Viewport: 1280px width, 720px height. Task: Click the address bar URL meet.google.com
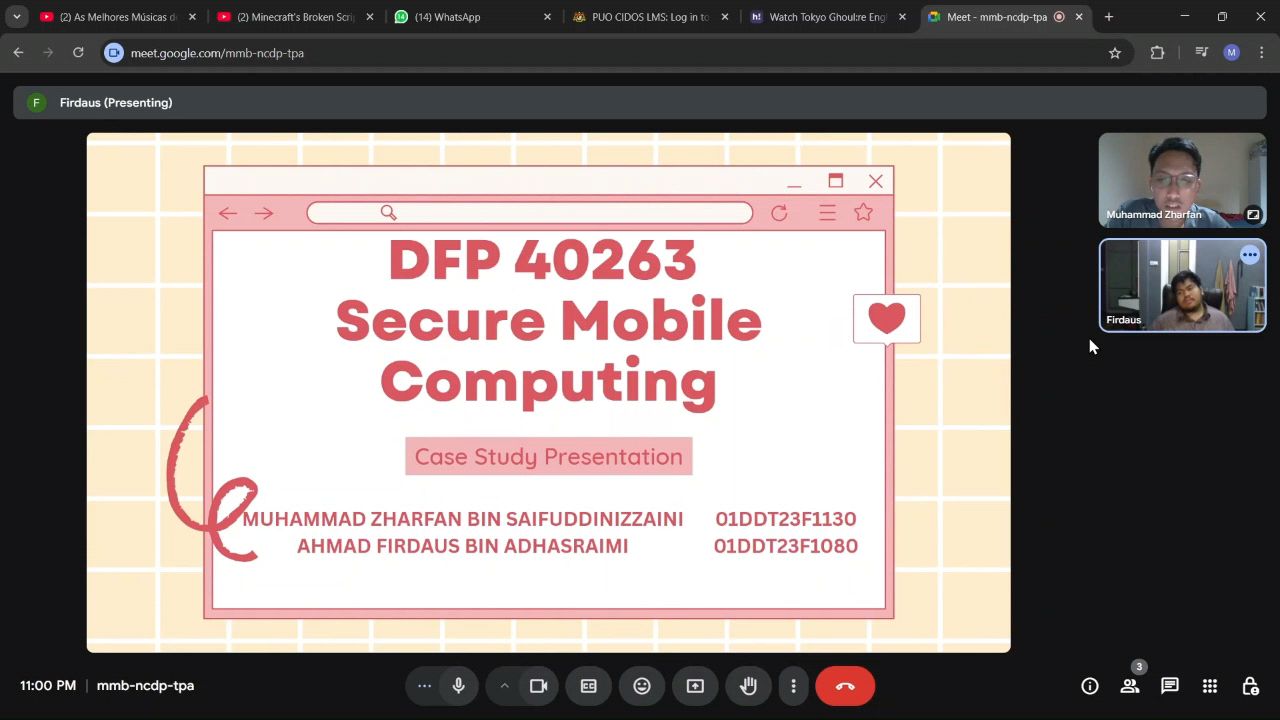tap(217, 53)
